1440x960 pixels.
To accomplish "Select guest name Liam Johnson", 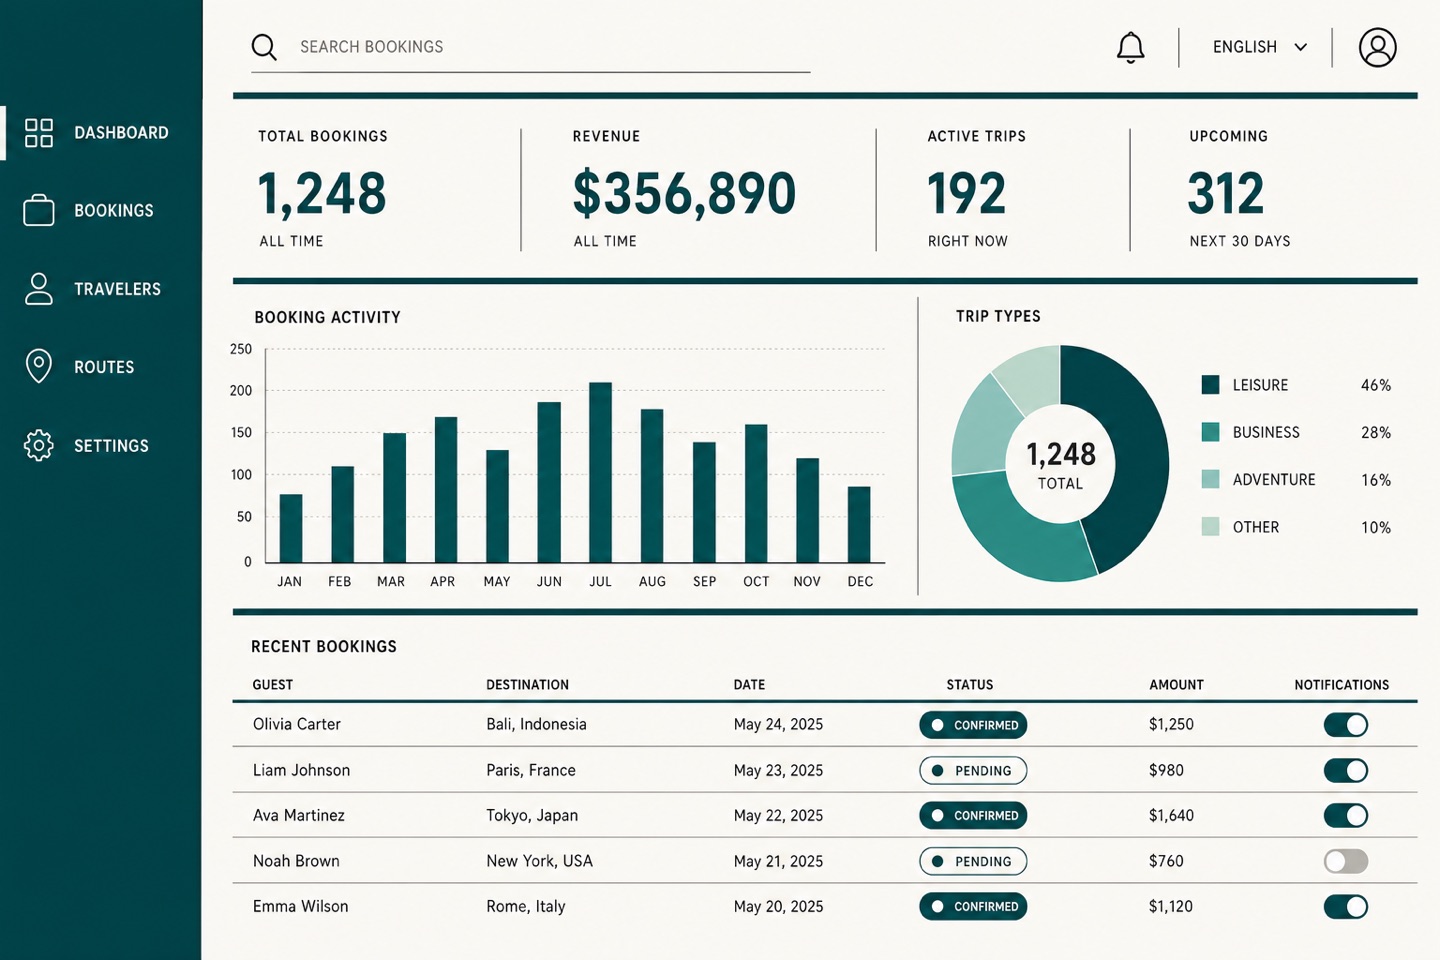I will point(301,770).
